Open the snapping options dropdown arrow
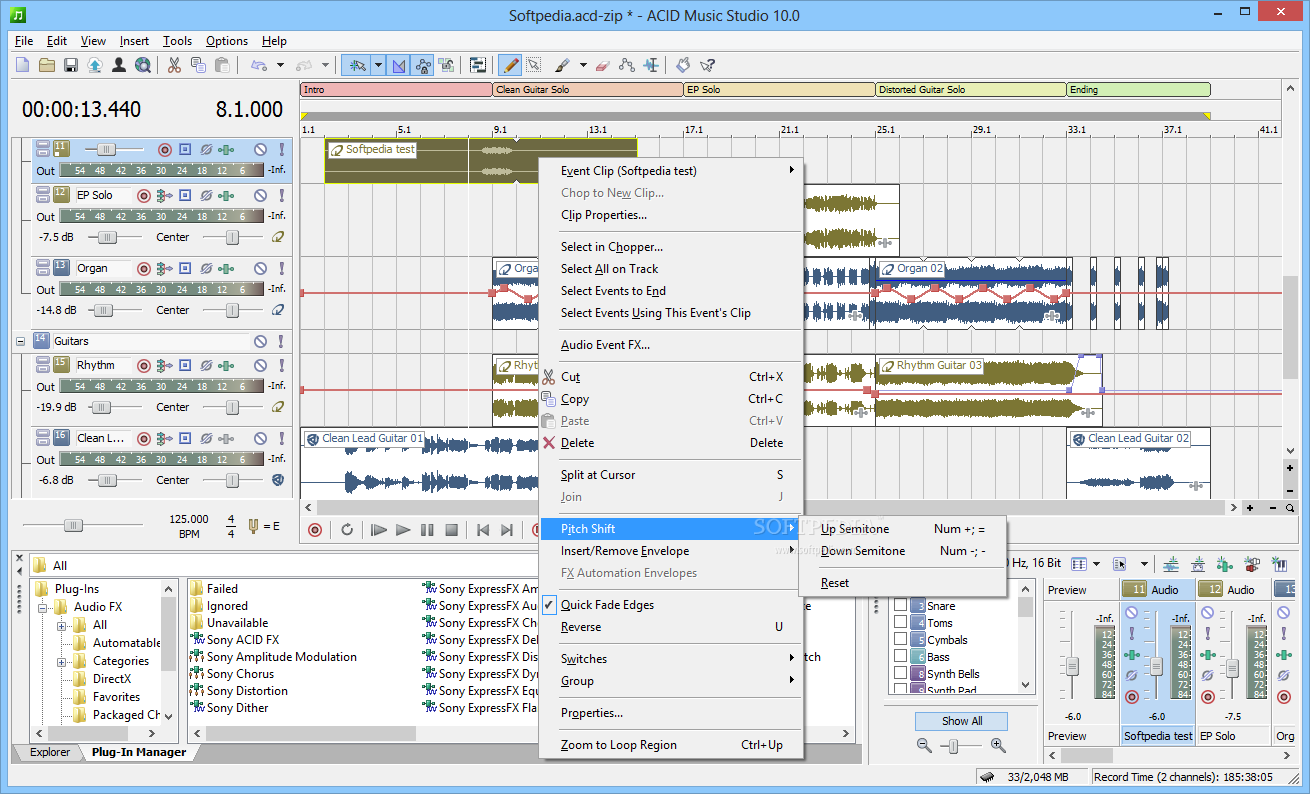 pos(378,65)
